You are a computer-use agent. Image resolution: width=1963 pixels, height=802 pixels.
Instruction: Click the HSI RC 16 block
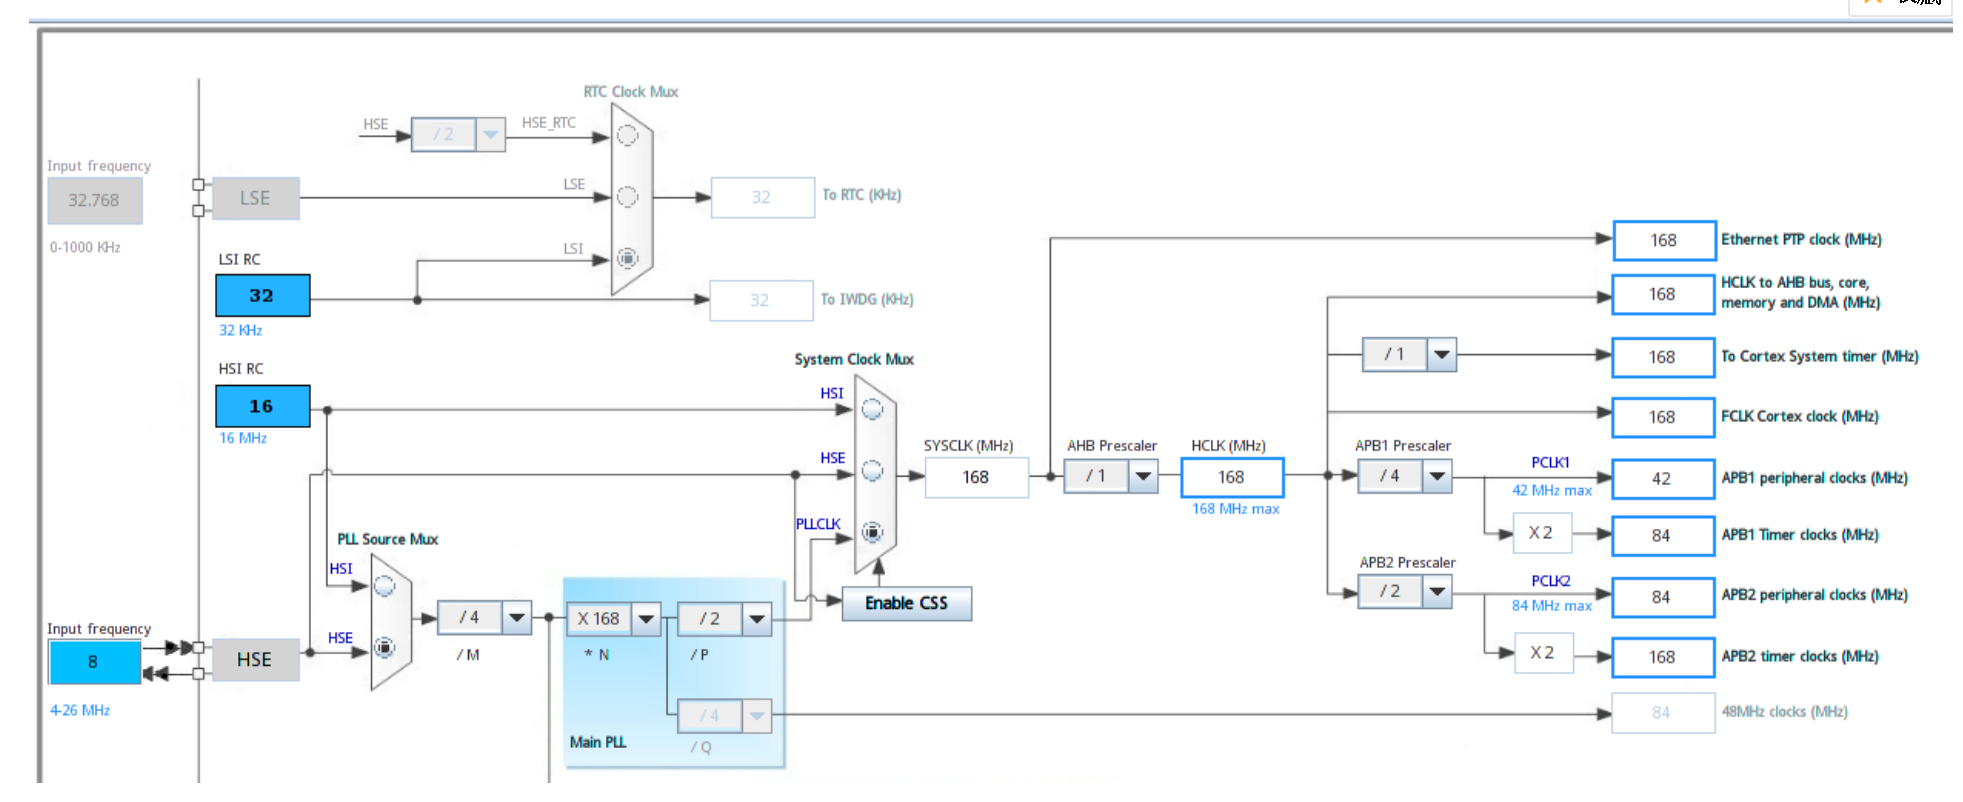262,406
